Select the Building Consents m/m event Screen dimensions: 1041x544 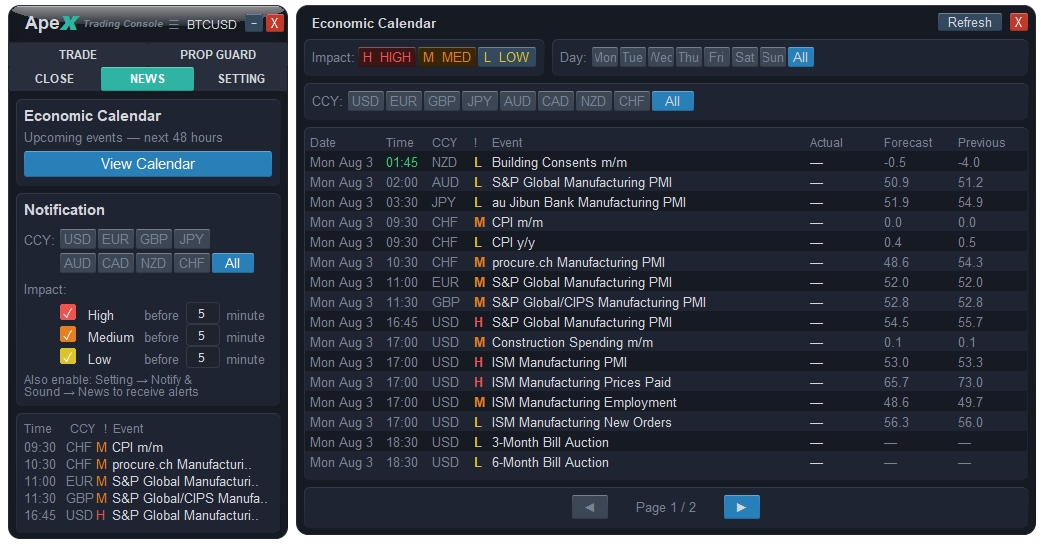pos(666,162)
